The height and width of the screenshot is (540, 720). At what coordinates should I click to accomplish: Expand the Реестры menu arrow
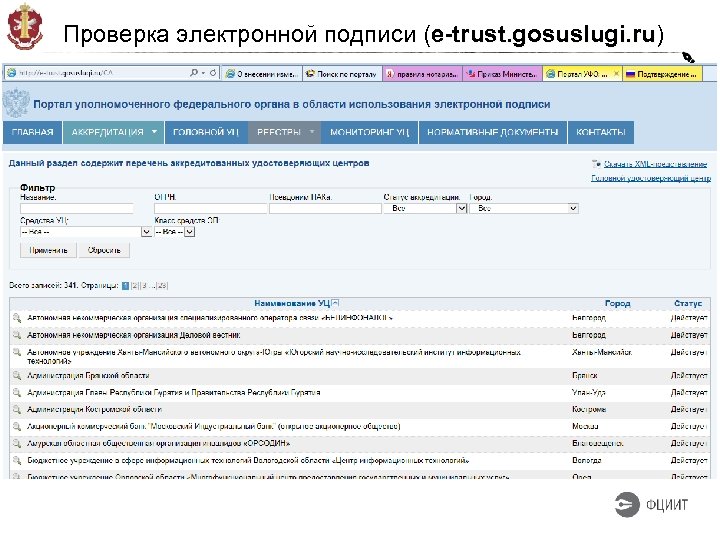tap(312, 132)
